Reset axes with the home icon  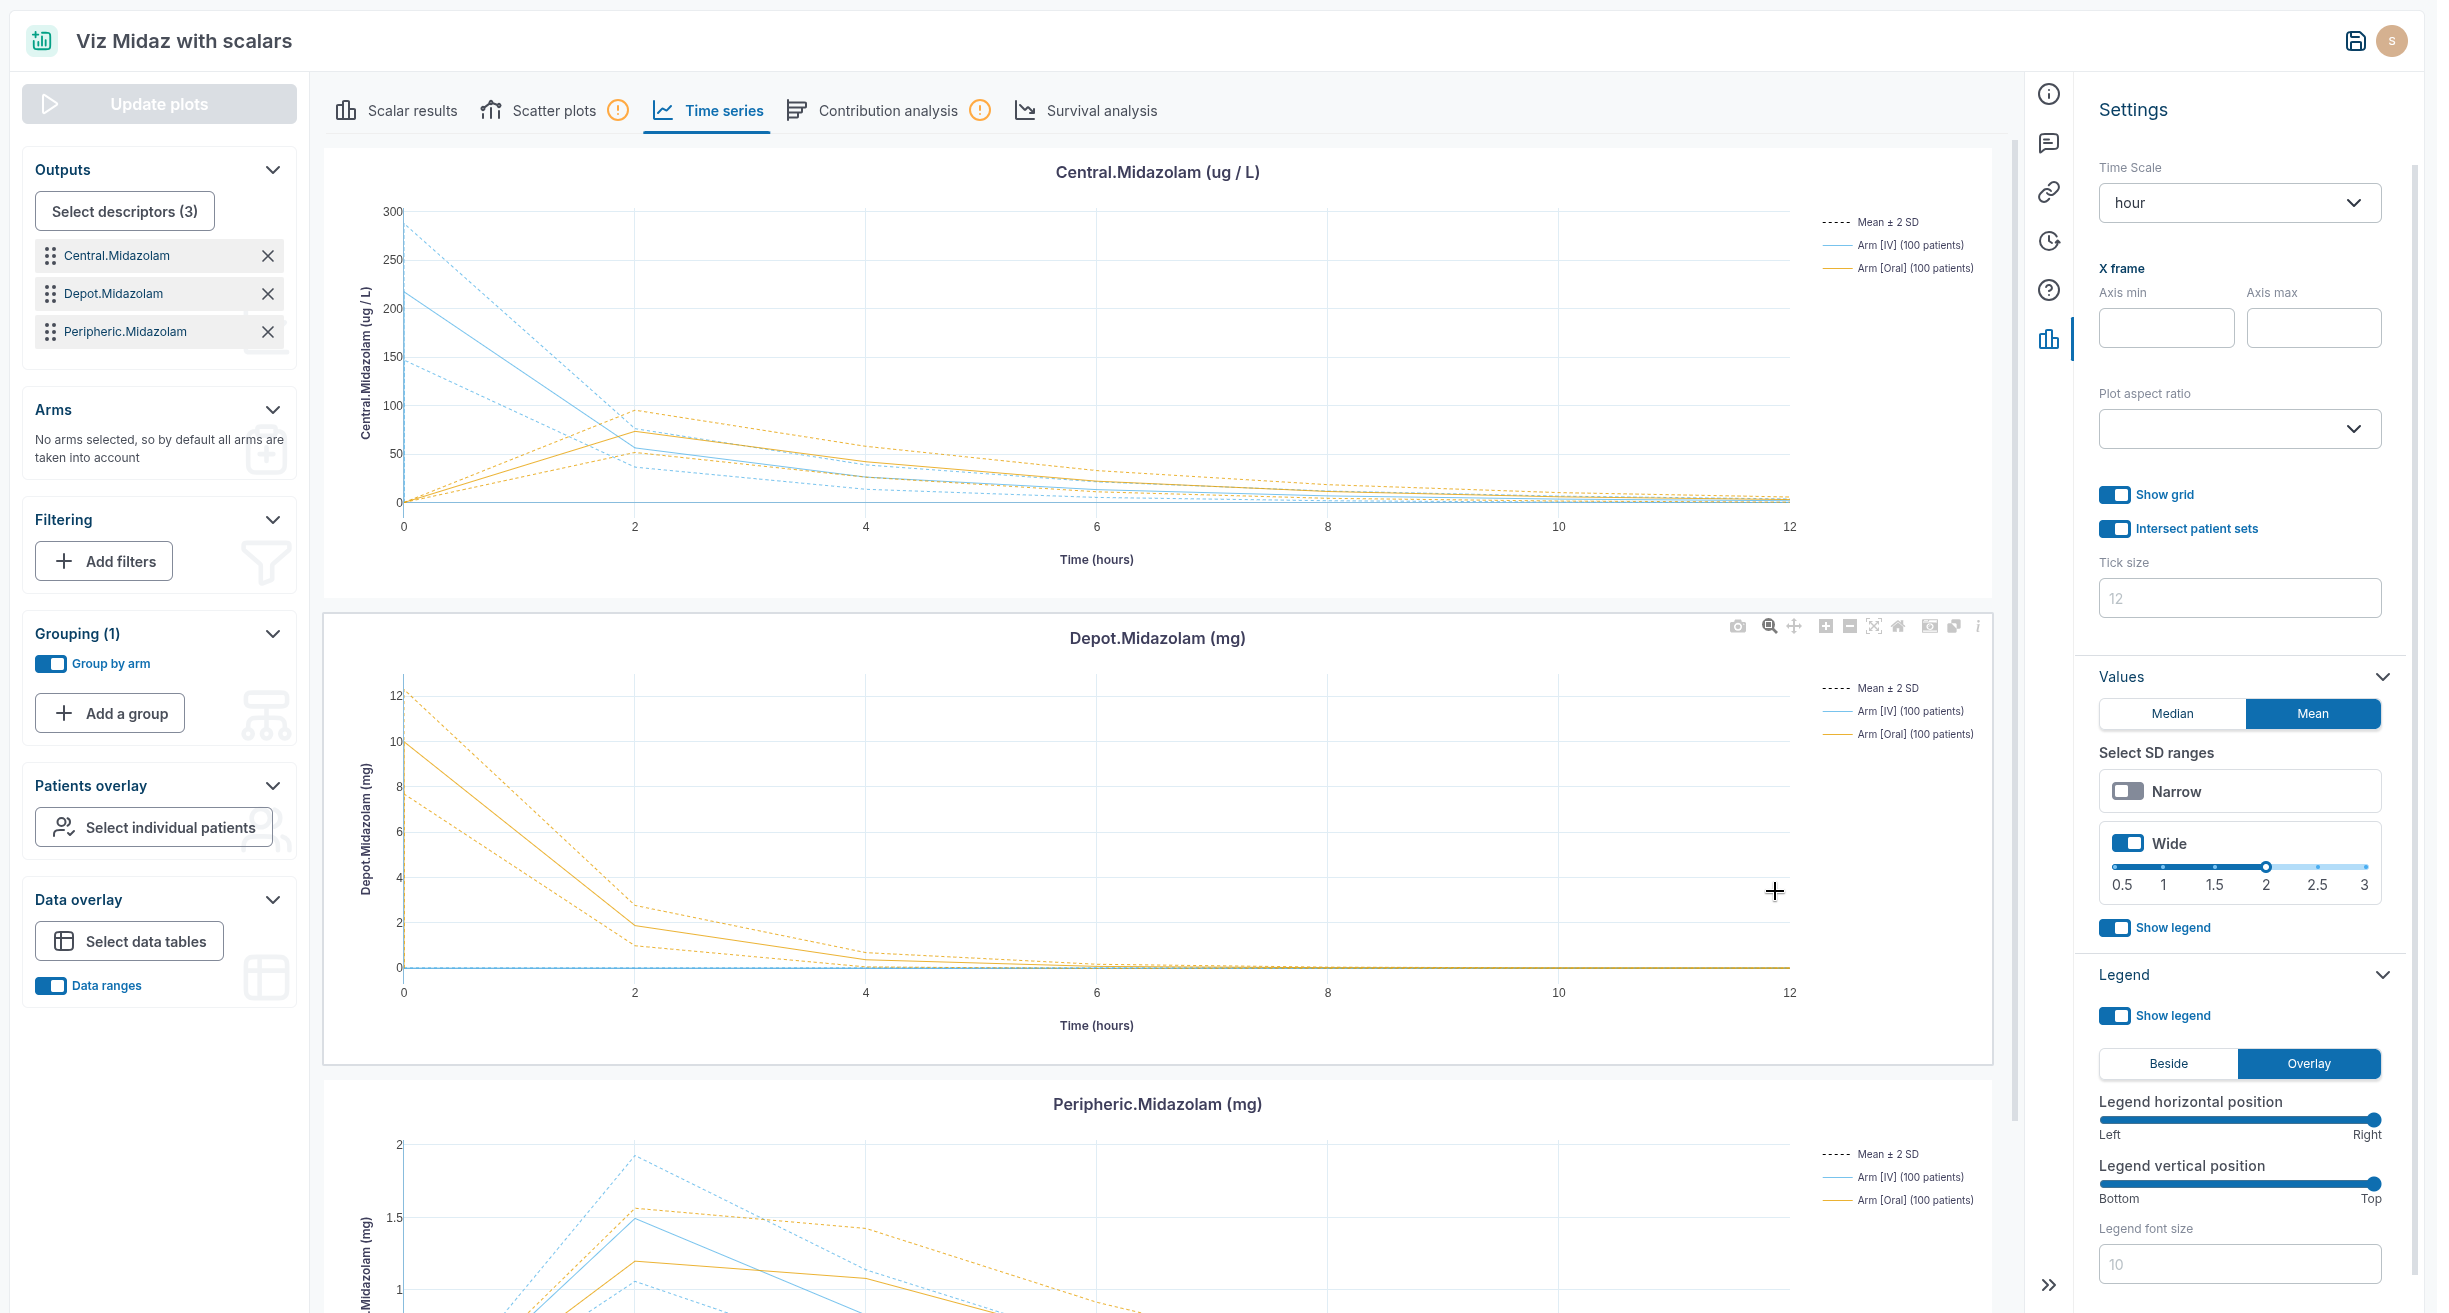1898,627
